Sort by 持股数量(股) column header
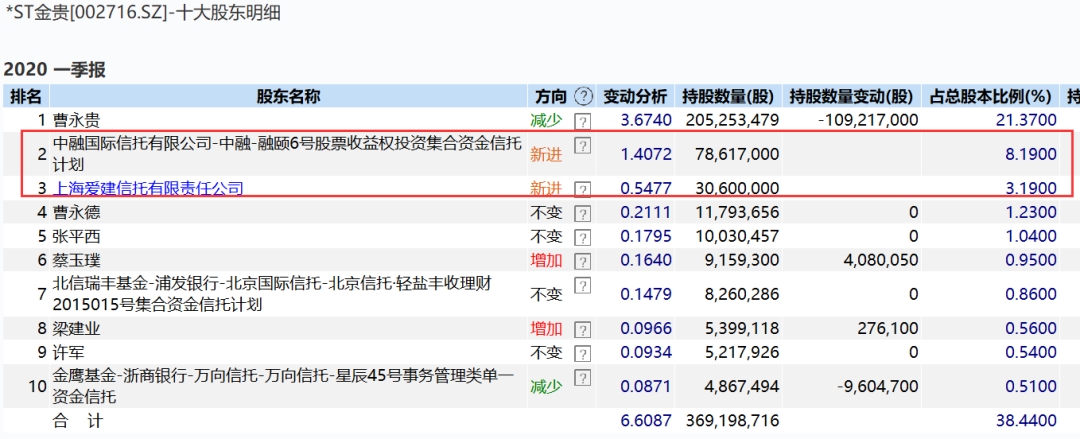 (x=729, y=97)
